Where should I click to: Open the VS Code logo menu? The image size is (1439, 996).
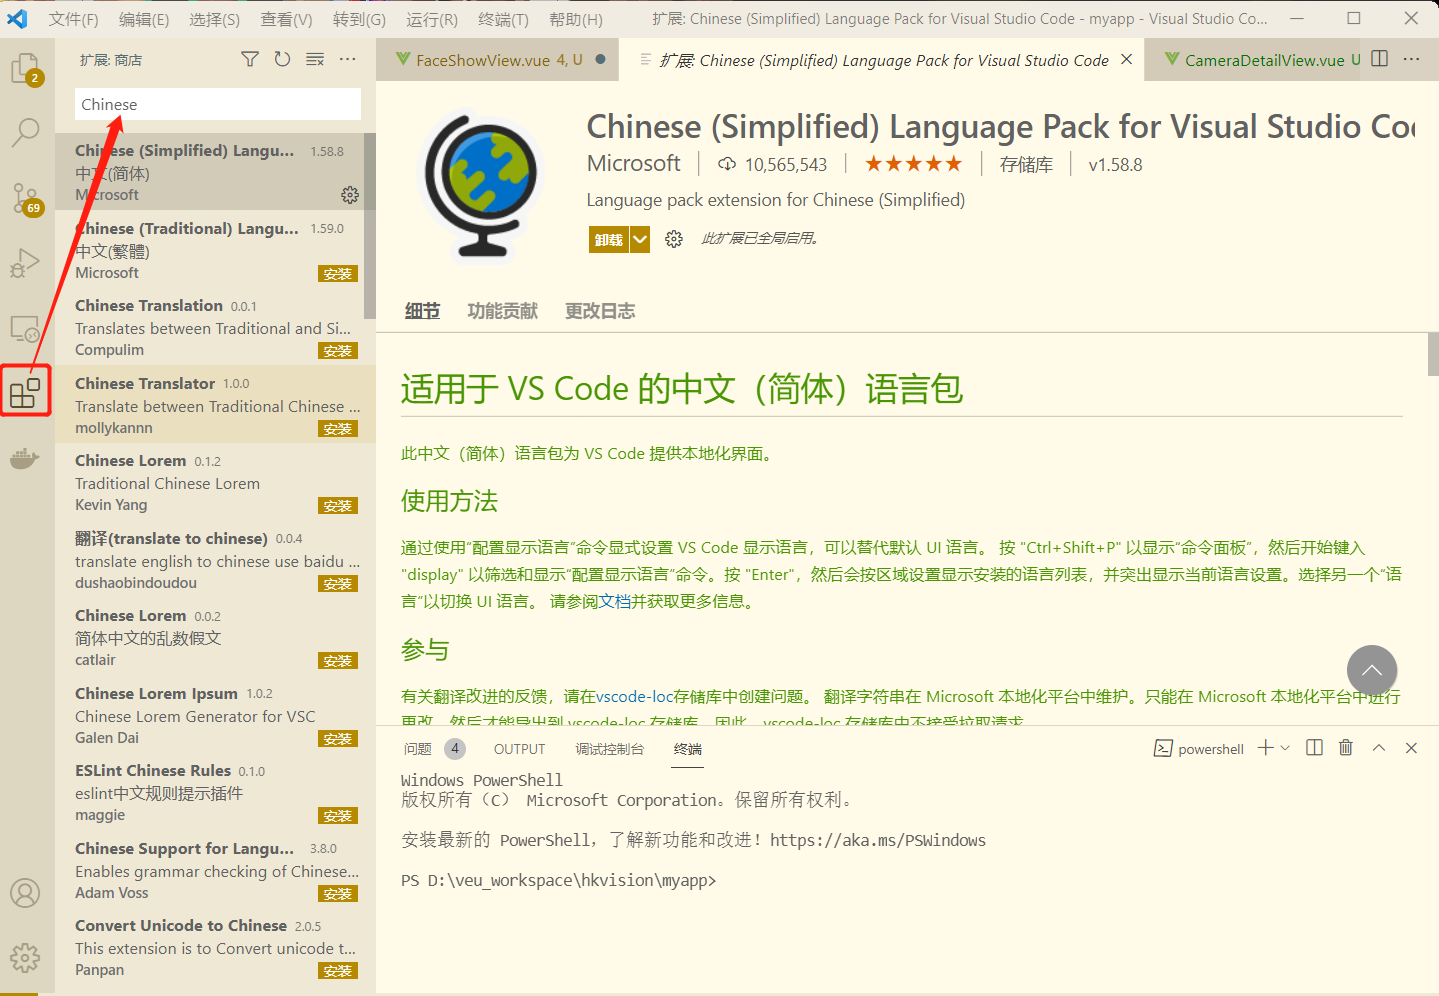pos(18,18)
